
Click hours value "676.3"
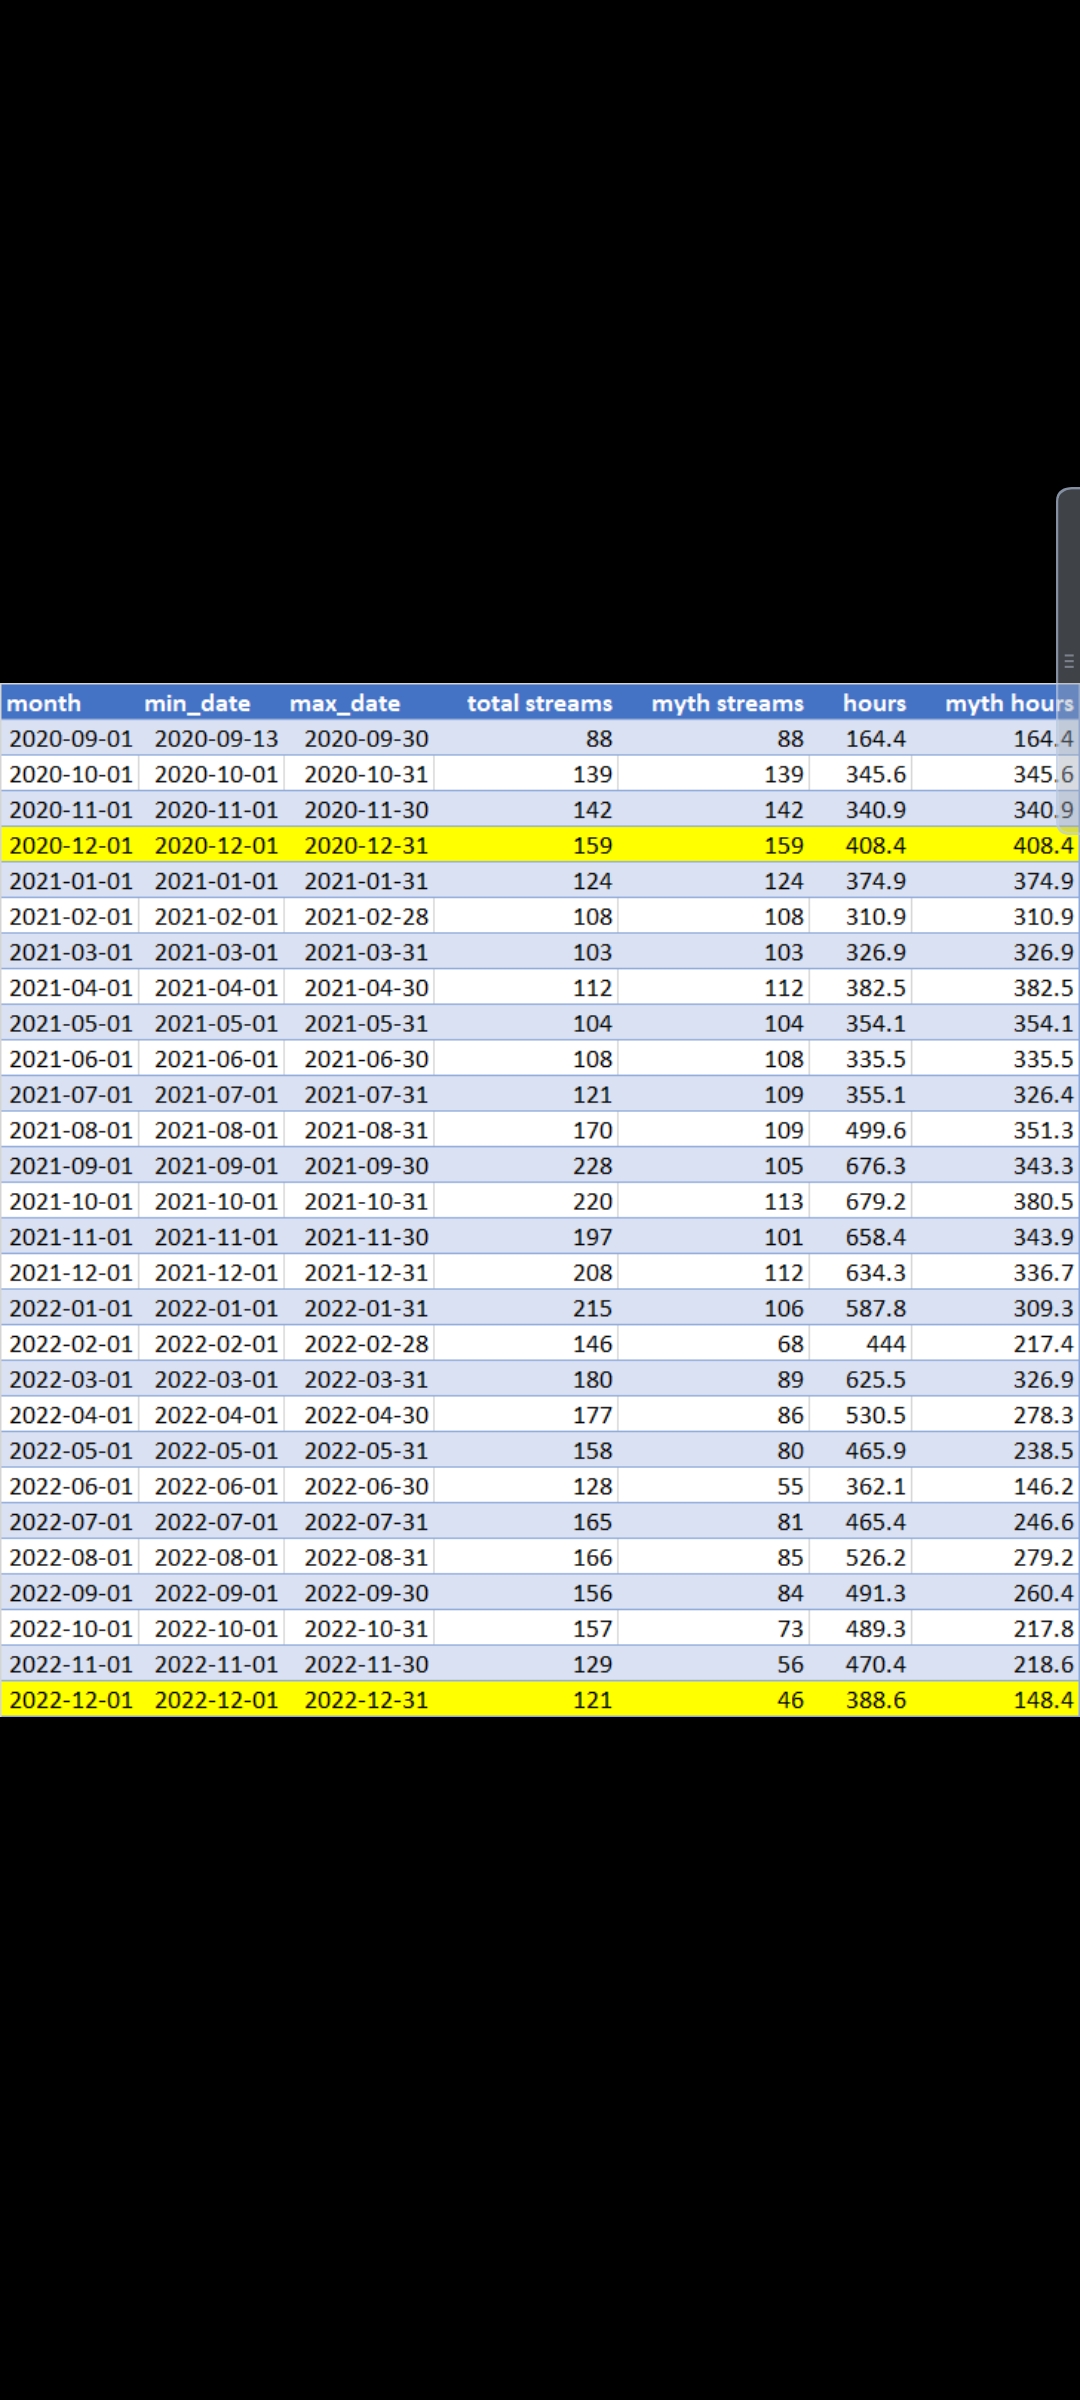(876, 1166)
